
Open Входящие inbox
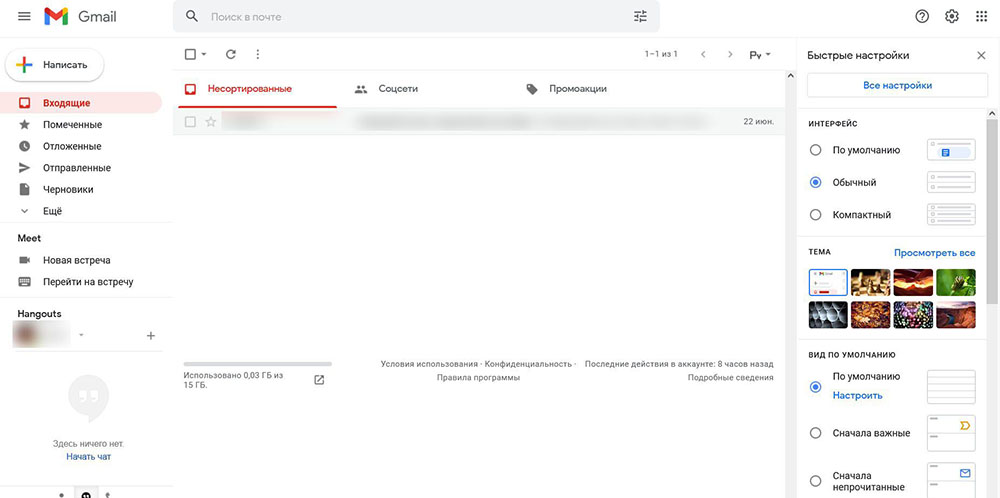coord(81,103)
